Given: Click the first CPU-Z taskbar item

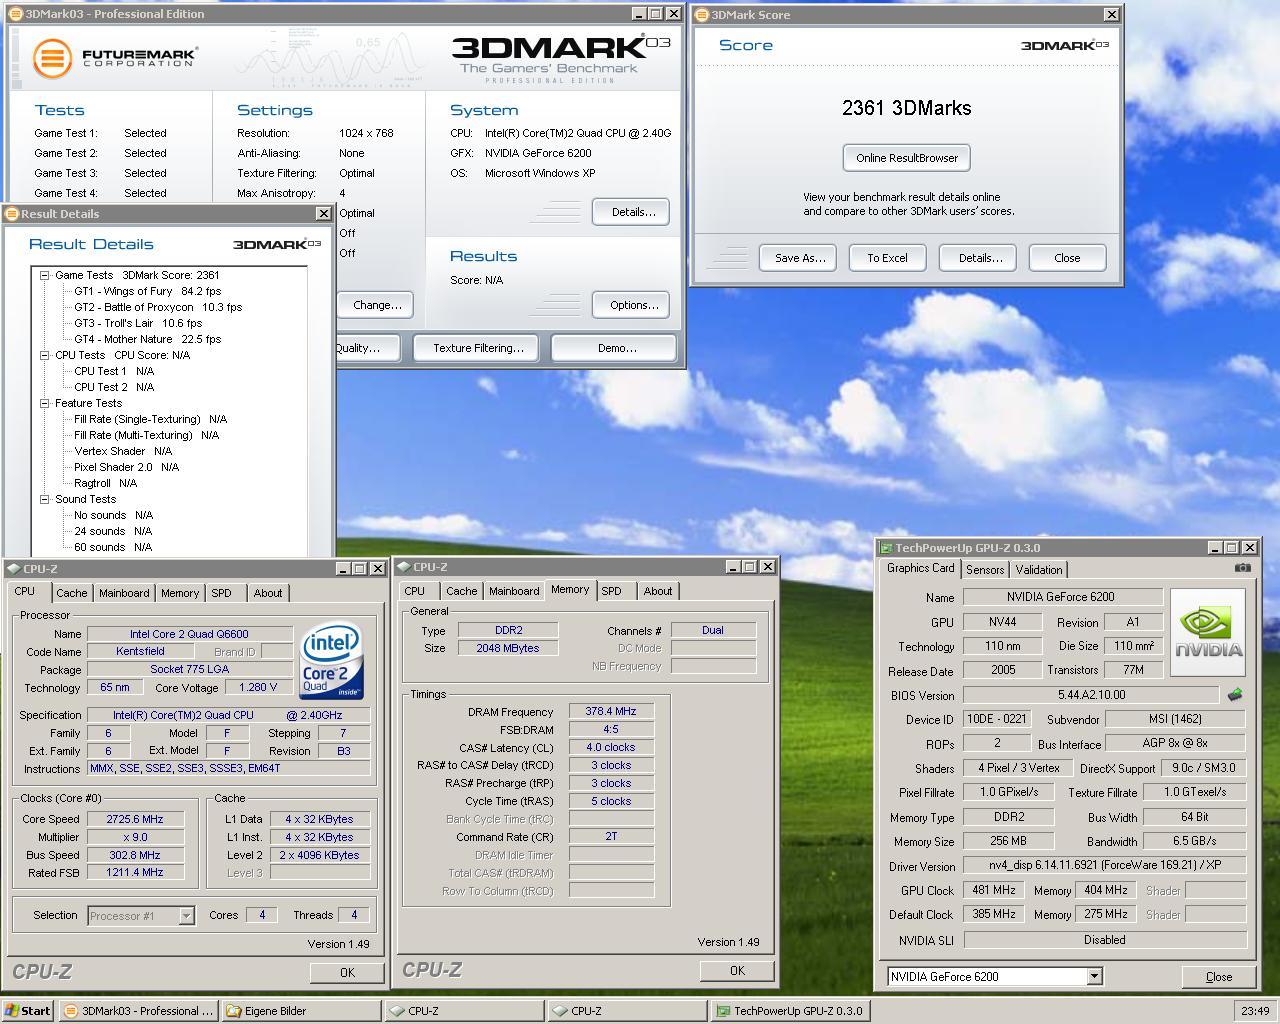Looking at the screenshot, I should point(464,1011).
